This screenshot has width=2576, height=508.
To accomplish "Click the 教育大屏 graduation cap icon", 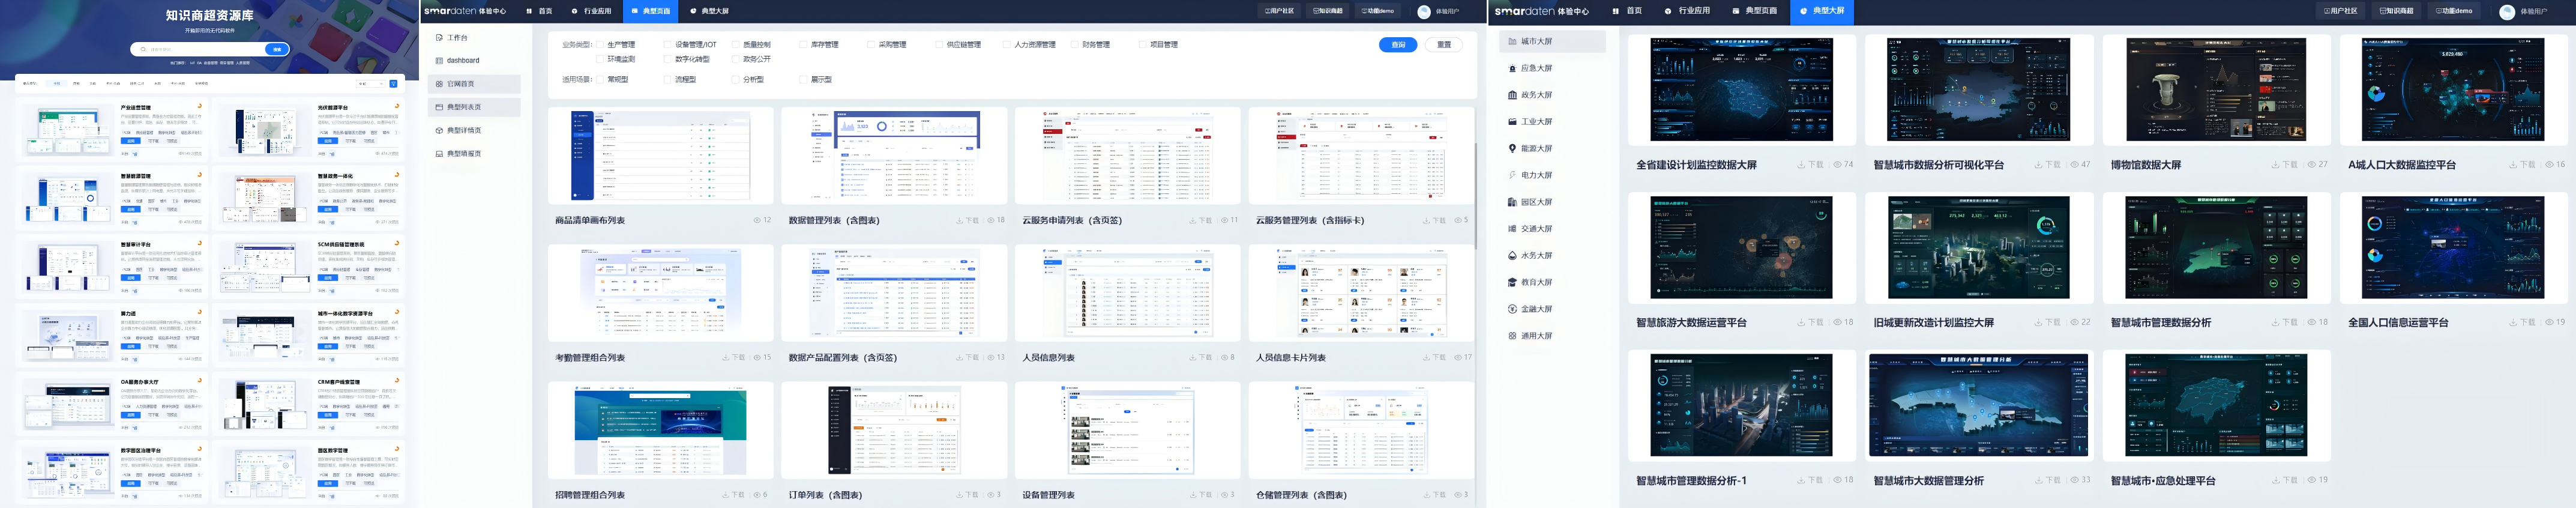I will pyautogui.click(x=1512, y=283).
